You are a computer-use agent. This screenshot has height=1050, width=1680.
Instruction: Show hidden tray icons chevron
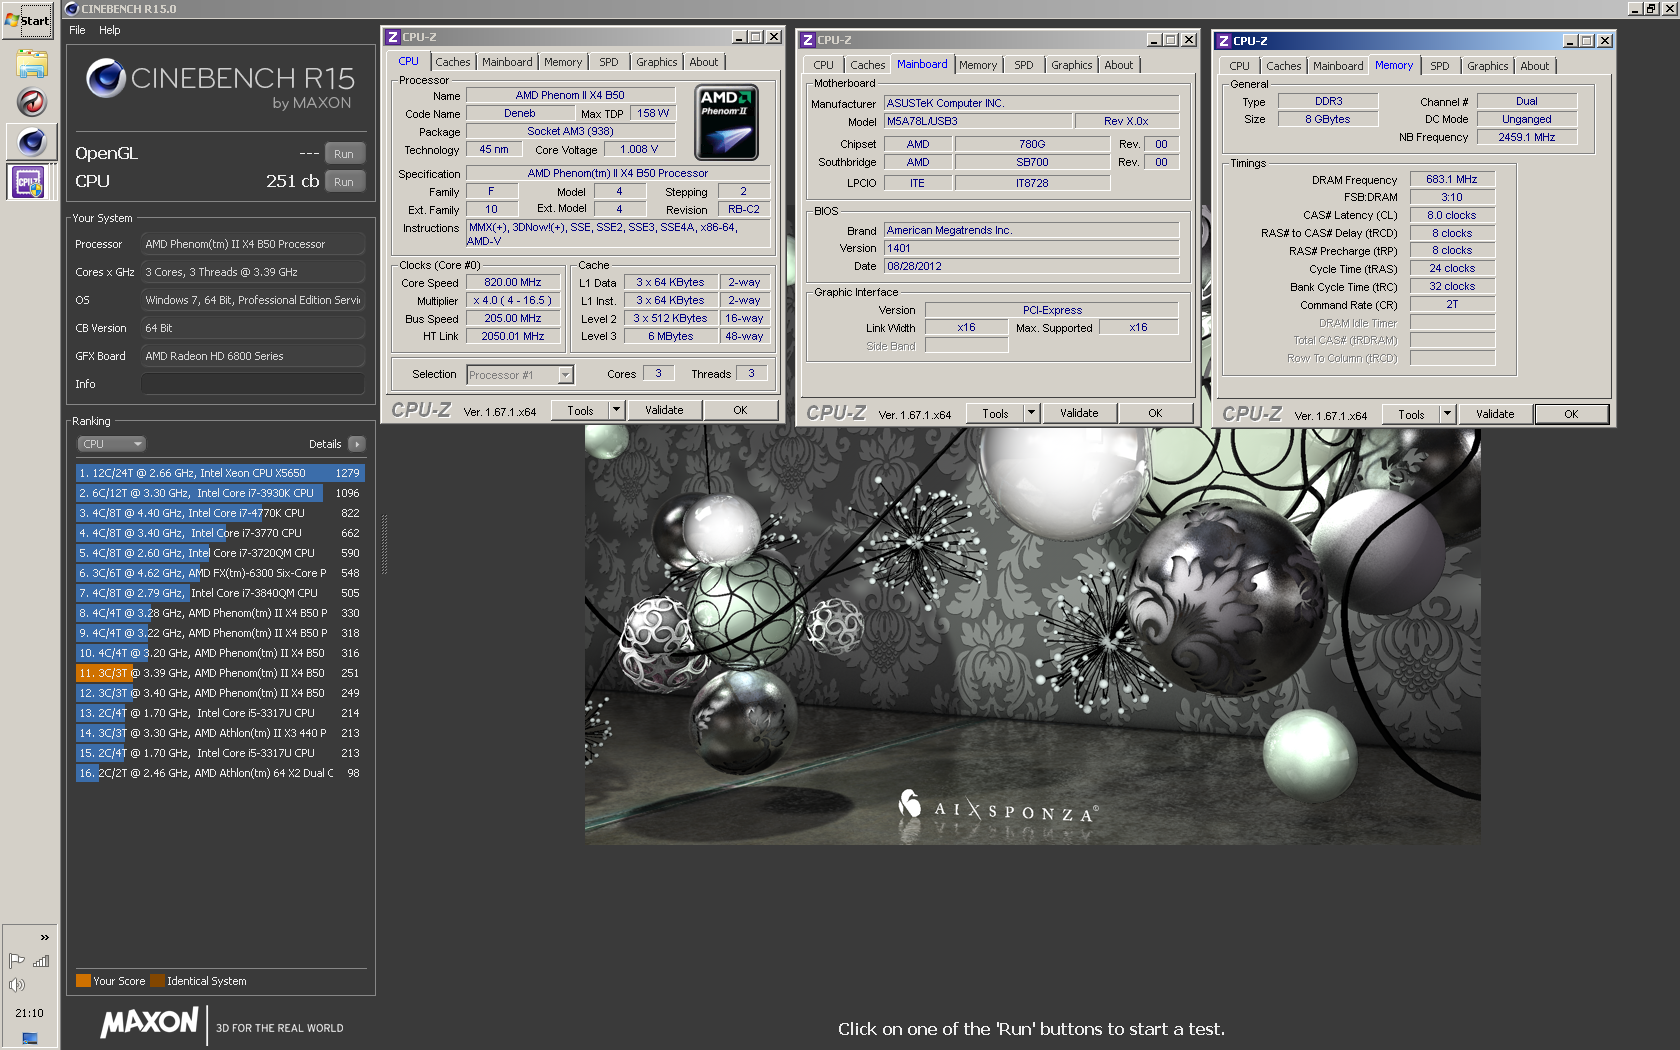click(44, 937)
